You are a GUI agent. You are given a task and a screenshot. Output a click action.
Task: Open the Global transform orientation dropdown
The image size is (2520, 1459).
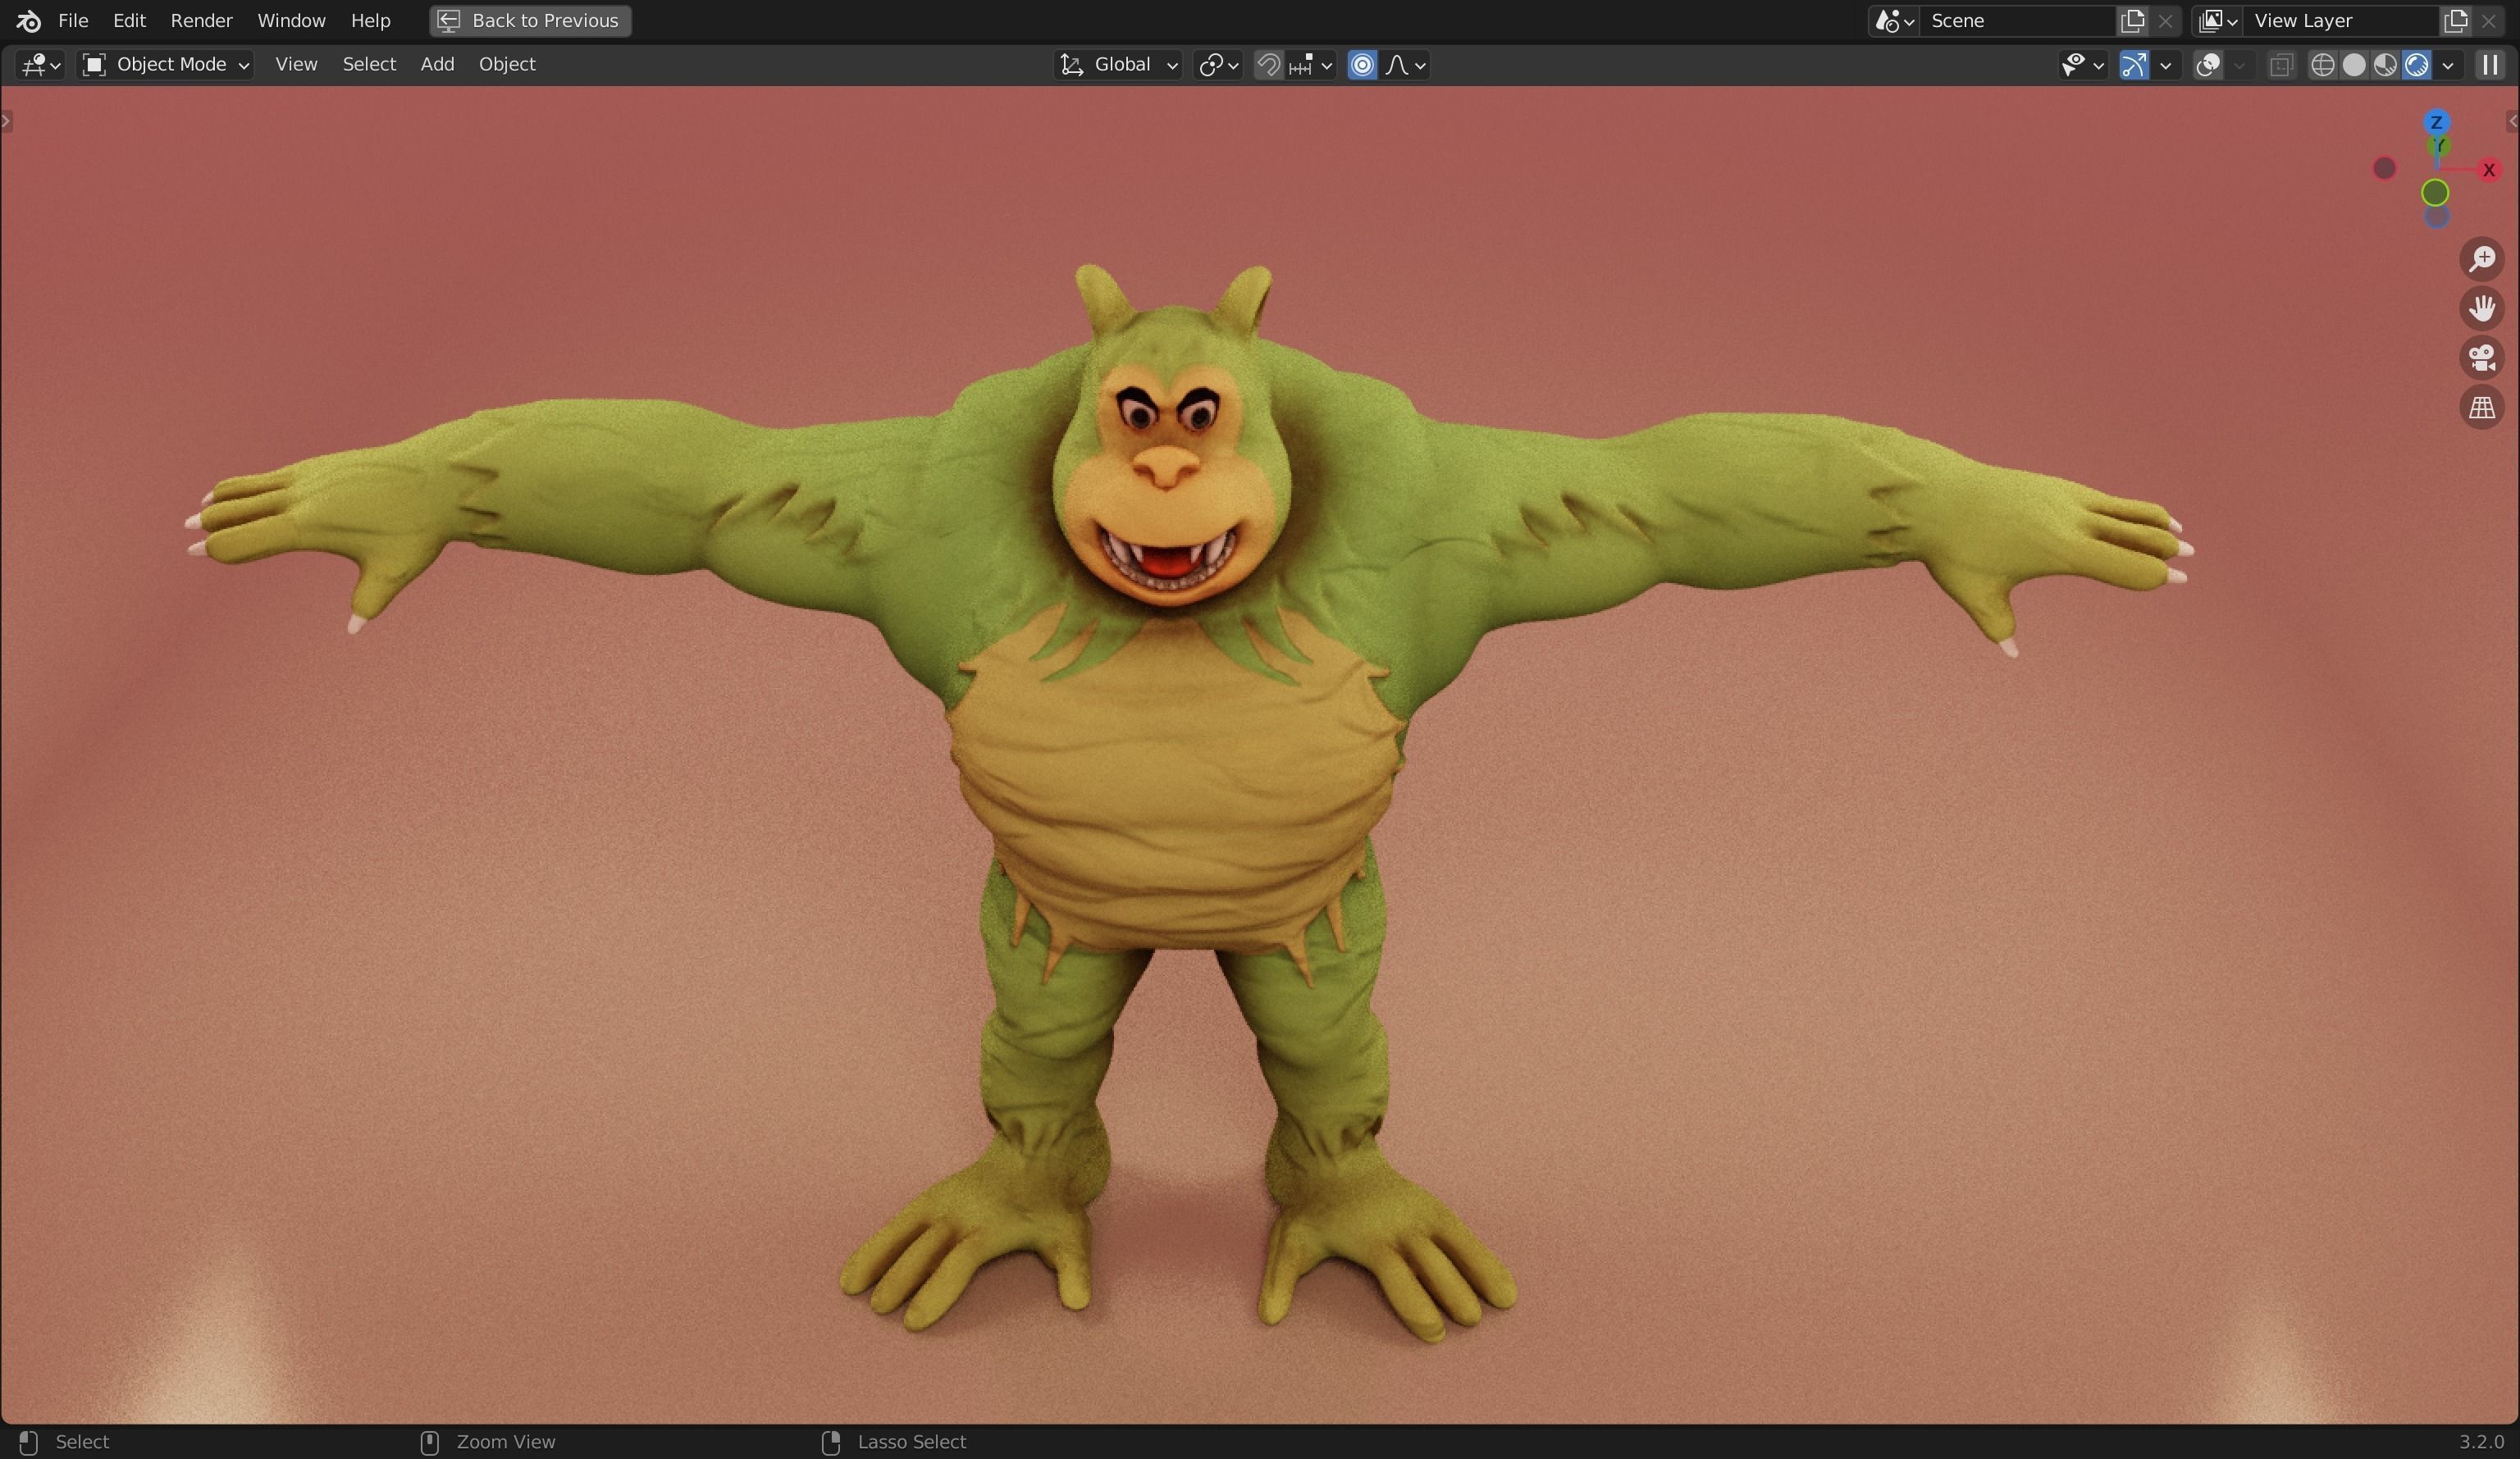tap(1118, 65)
